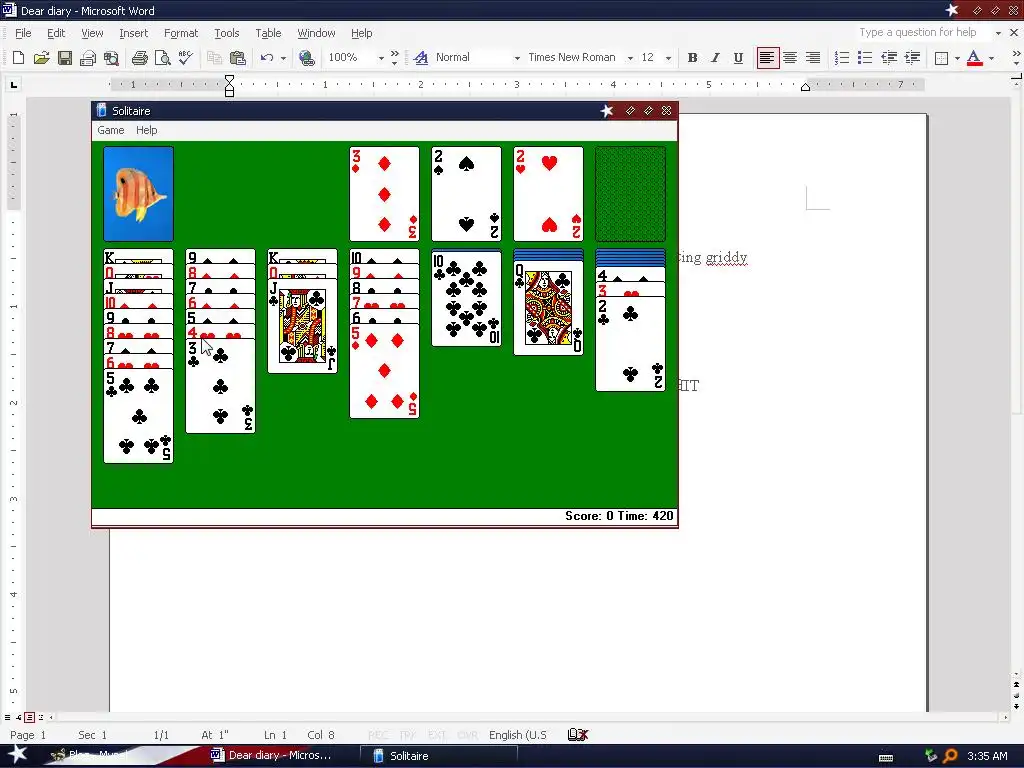Viewport: 1024px width, 768px height.
Task: Click the search magnifier in system tray
Action: click(950, 756)
